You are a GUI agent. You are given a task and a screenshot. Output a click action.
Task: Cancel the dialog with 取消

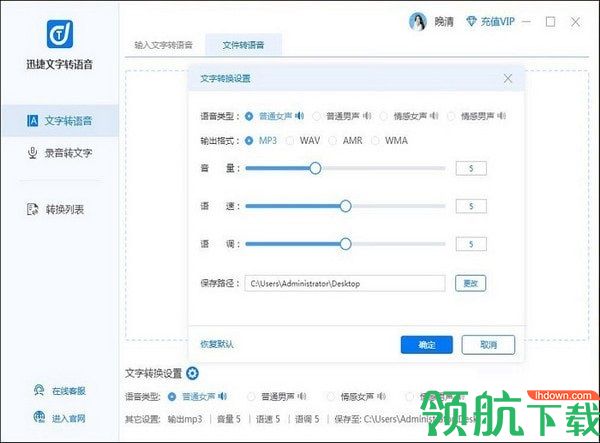[488, 345]
